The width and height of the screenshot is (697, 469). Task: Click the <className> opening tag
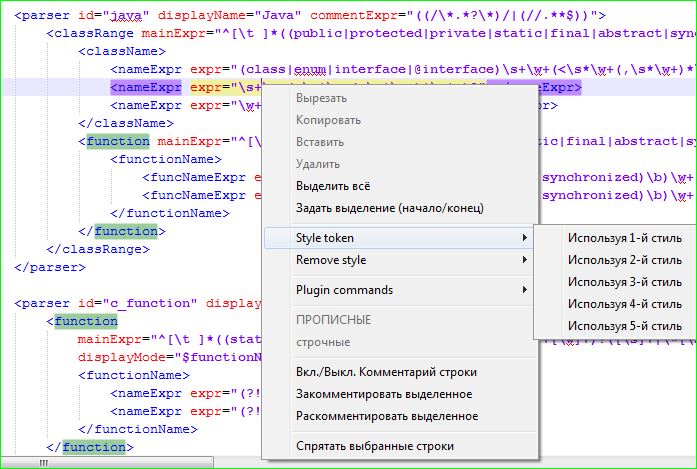pyautogui.click(x=122, y=52)
